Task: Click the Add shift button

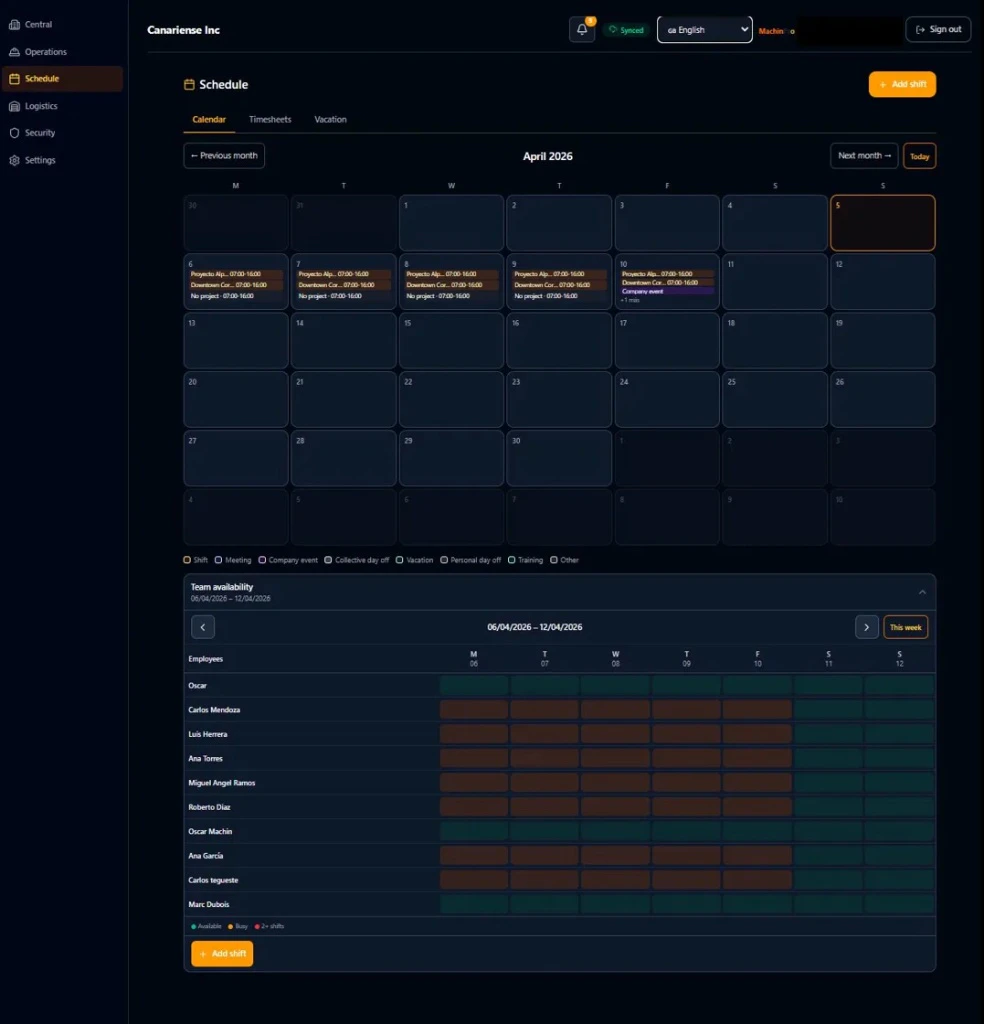Action: 902,84
